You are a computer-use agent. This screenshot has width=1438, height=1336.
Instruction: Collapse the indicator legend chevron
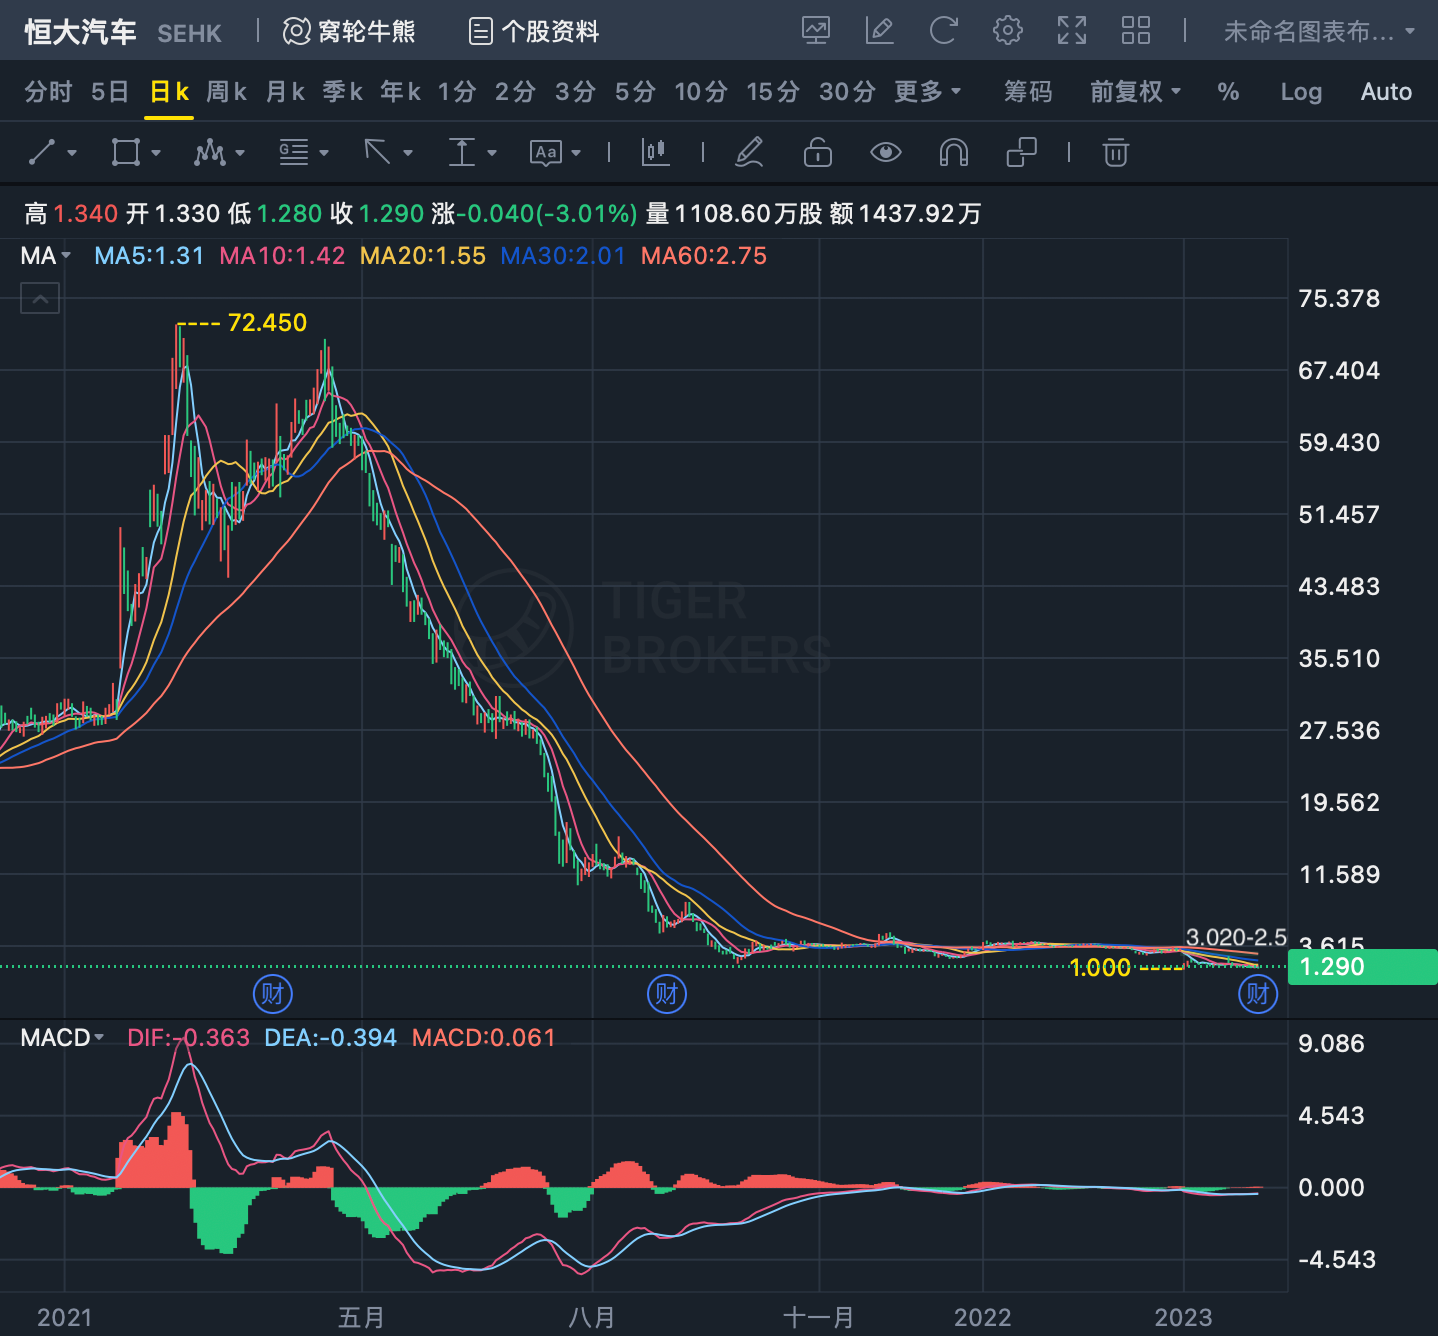pyautogui.click(x=40, y=298)
